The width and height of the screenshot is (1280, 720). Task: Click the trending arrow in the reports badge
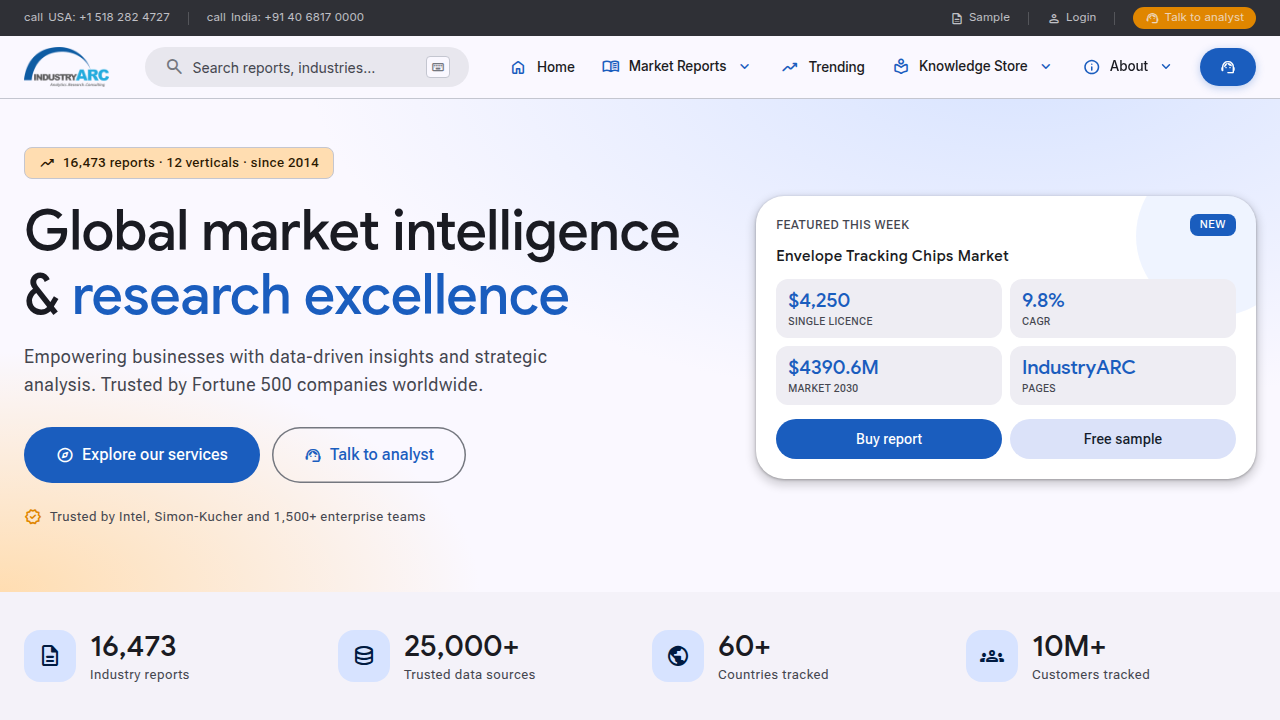click(47, 163)
